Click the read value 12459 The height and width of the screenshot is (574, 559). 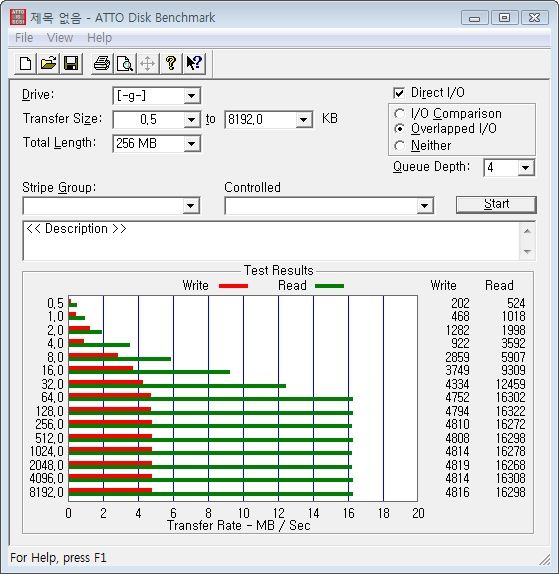coord(510,384)
